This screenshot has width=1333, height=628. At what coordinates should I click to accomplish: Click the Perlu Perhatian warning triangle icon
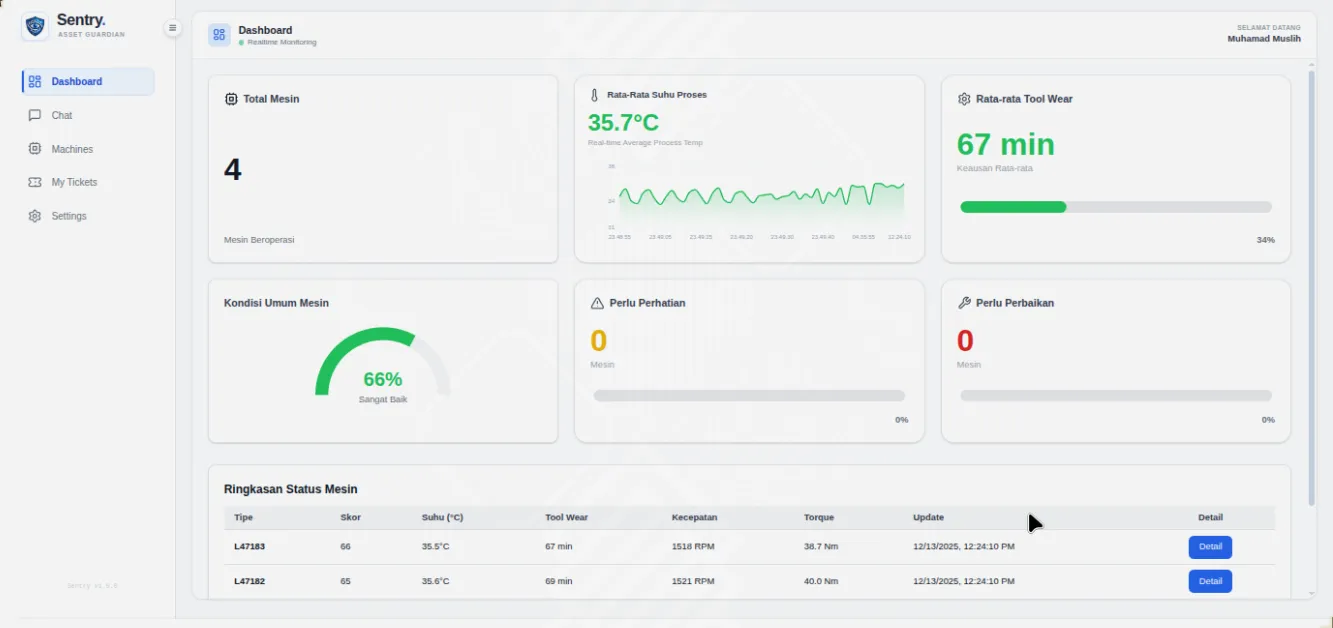point(597,303)
